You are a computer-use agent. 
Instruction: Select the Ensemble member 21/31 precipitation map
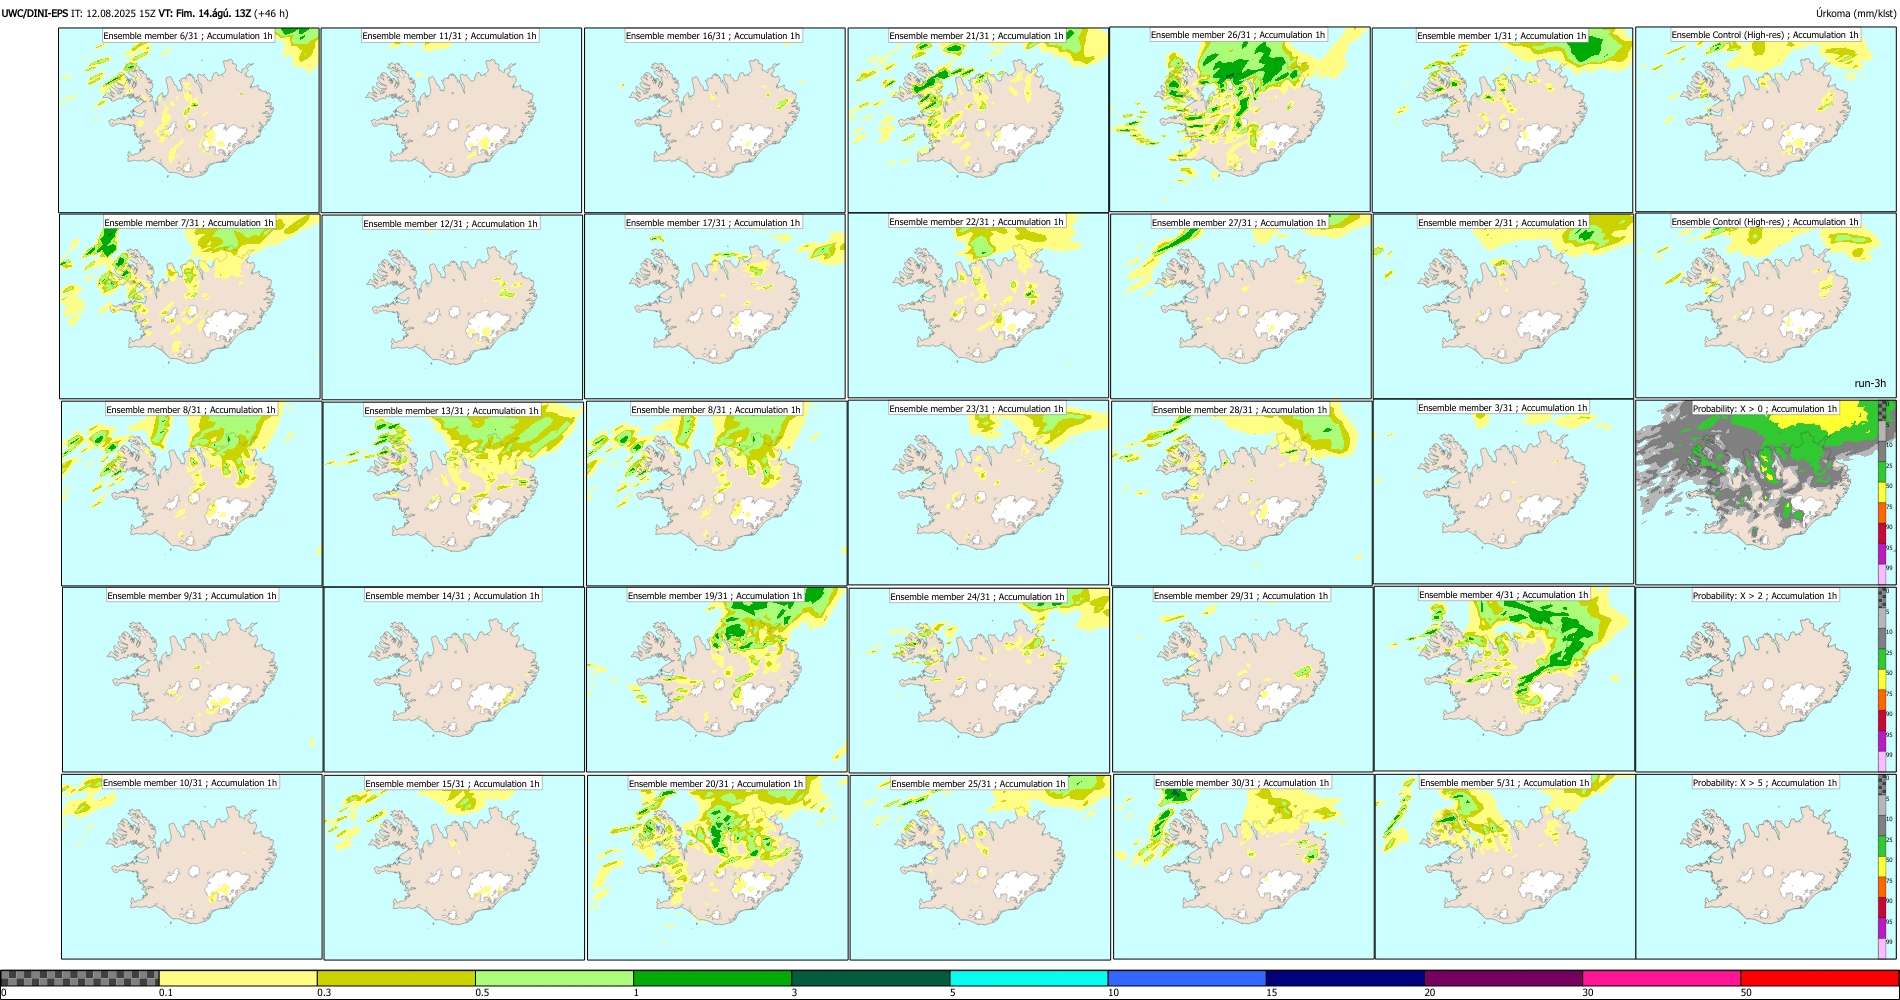[978, 120]
